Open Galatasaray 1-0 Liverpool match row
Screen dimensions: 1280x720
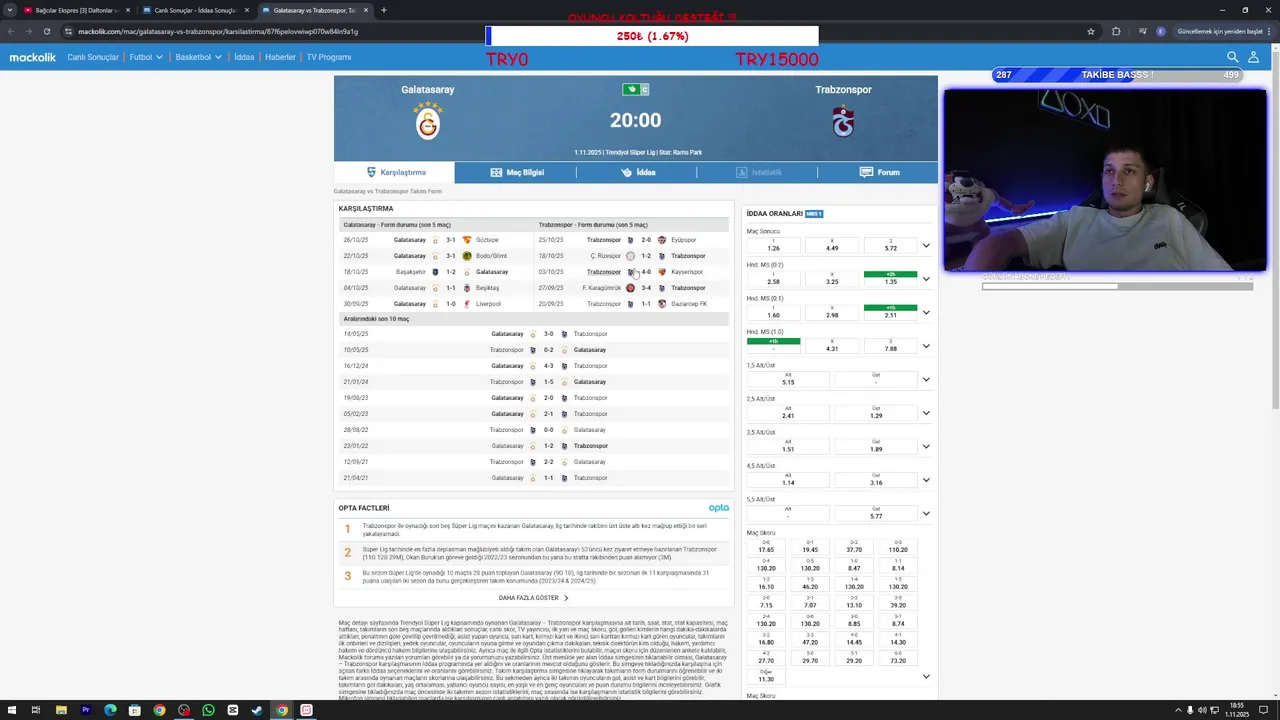click(435, 304)
